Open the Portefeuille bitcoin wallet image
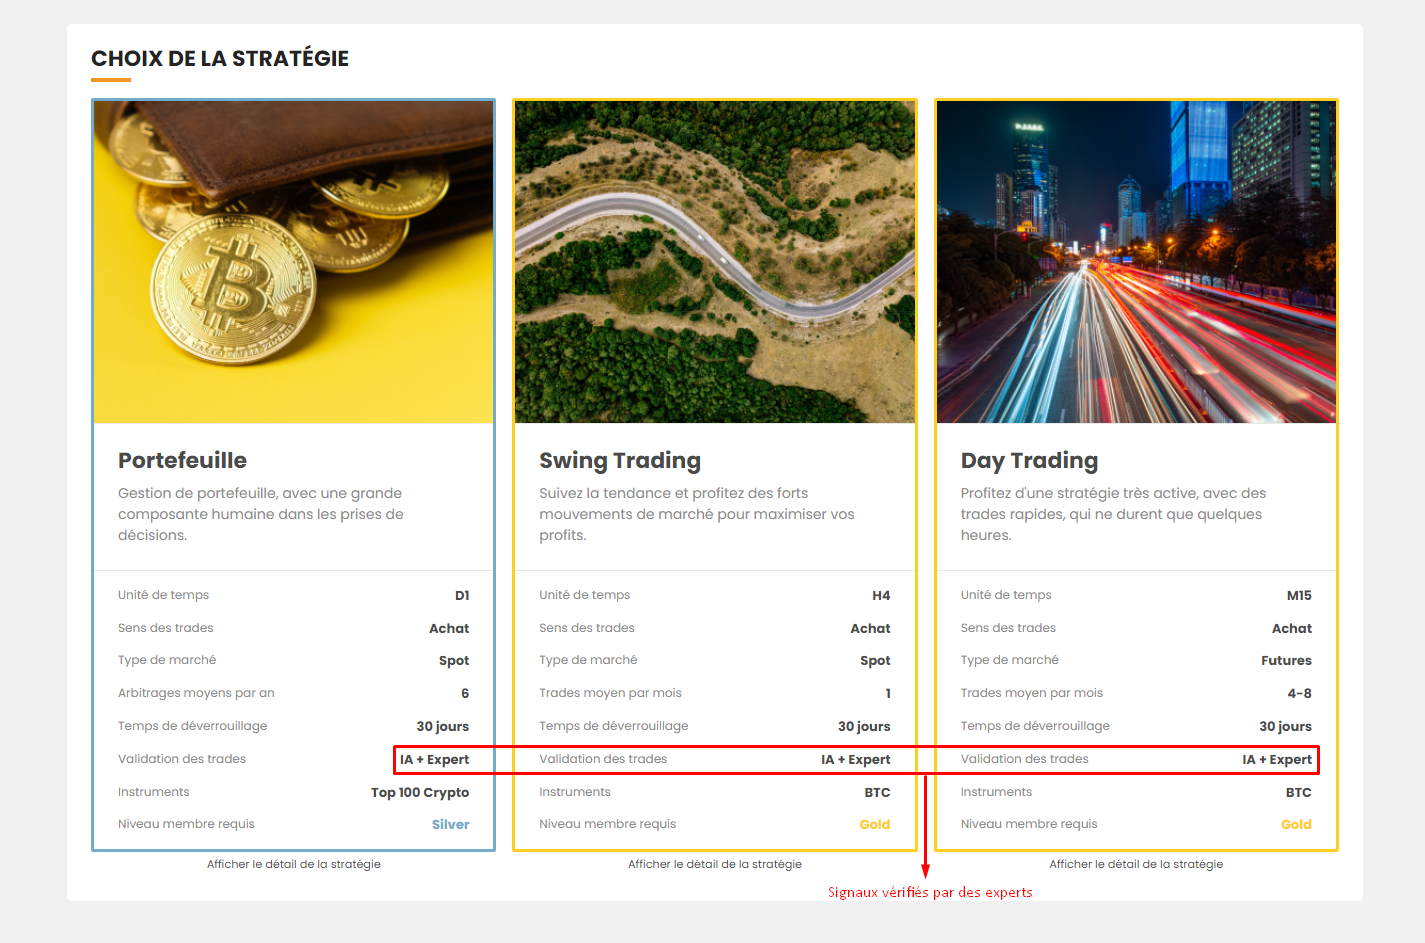1425x943 pixels. pos(293,262)
